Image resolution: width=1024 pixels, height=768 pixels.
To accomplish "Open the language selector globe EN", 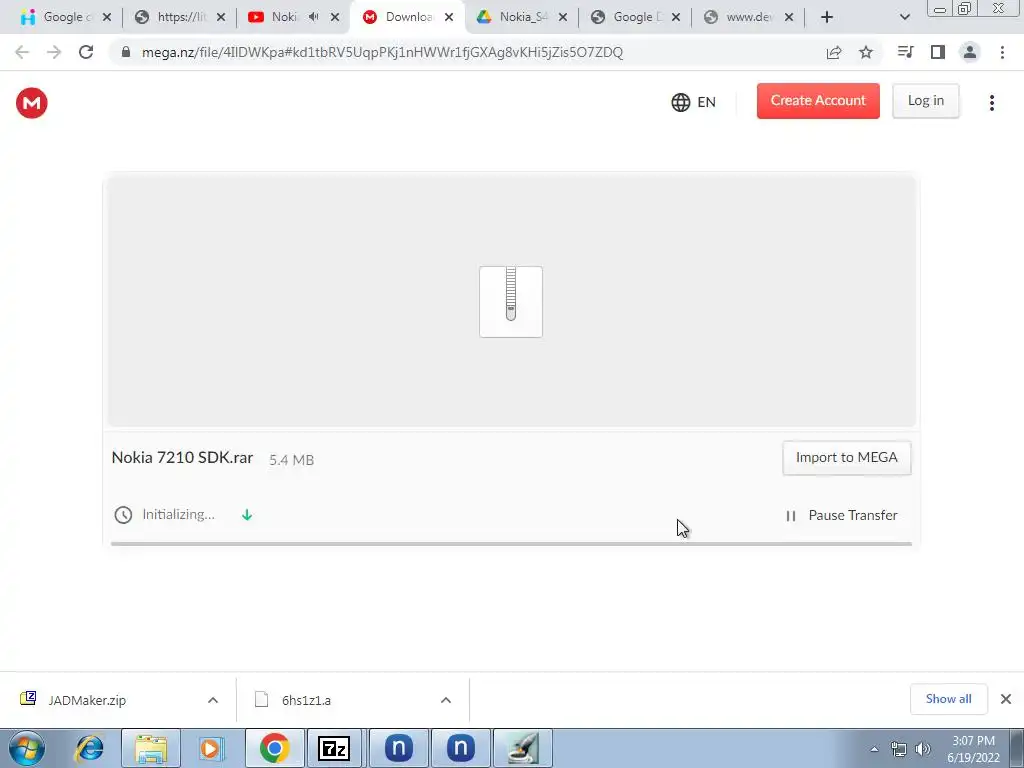I will [694, 102].
